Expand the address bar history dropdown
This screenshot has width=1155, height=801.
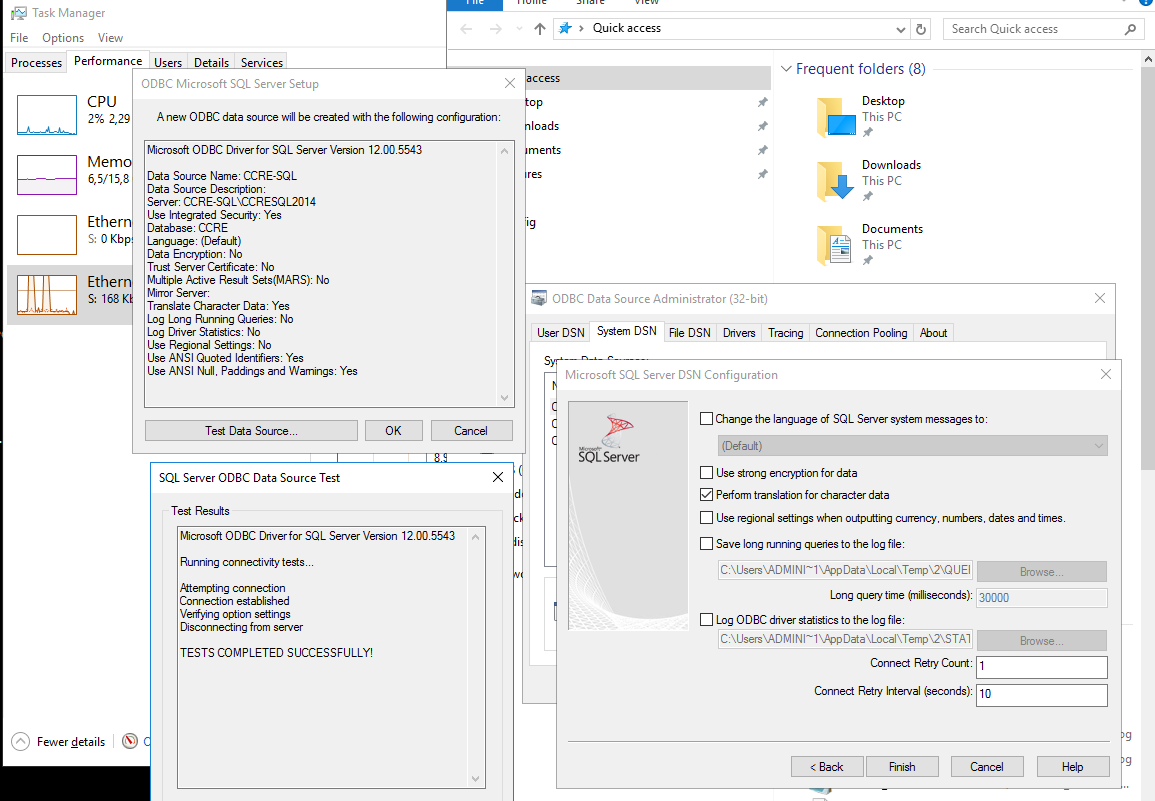900,29
